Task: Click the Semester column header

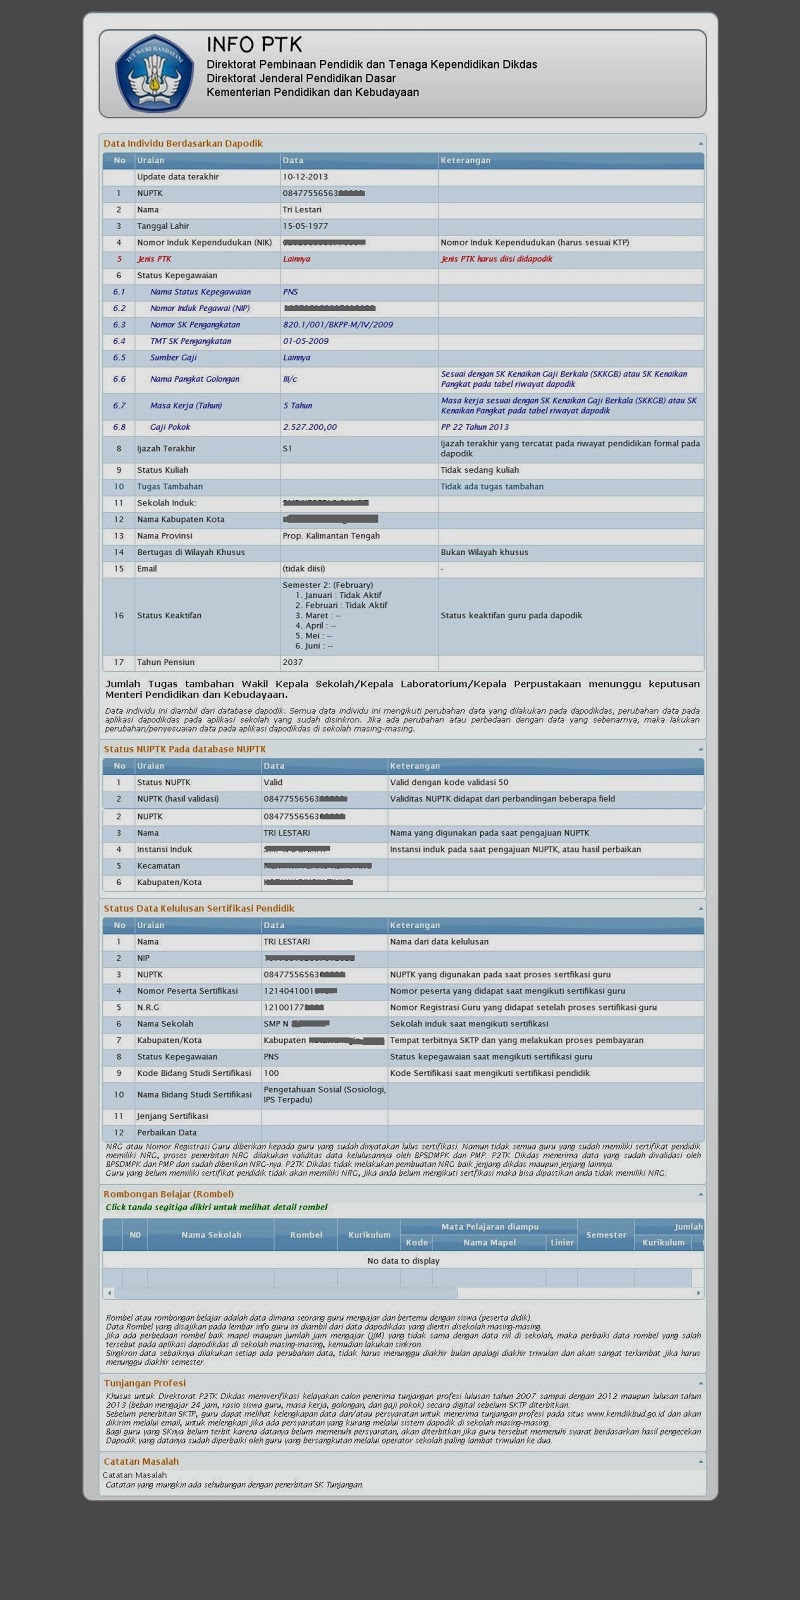Action: click(606, 1235)
